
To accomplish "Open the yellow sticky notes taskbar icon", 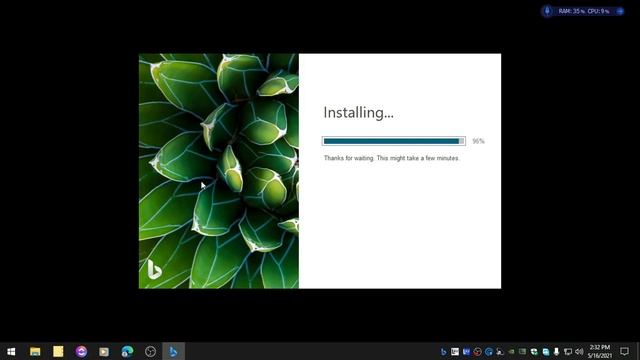I will click(x=58, y=351).
